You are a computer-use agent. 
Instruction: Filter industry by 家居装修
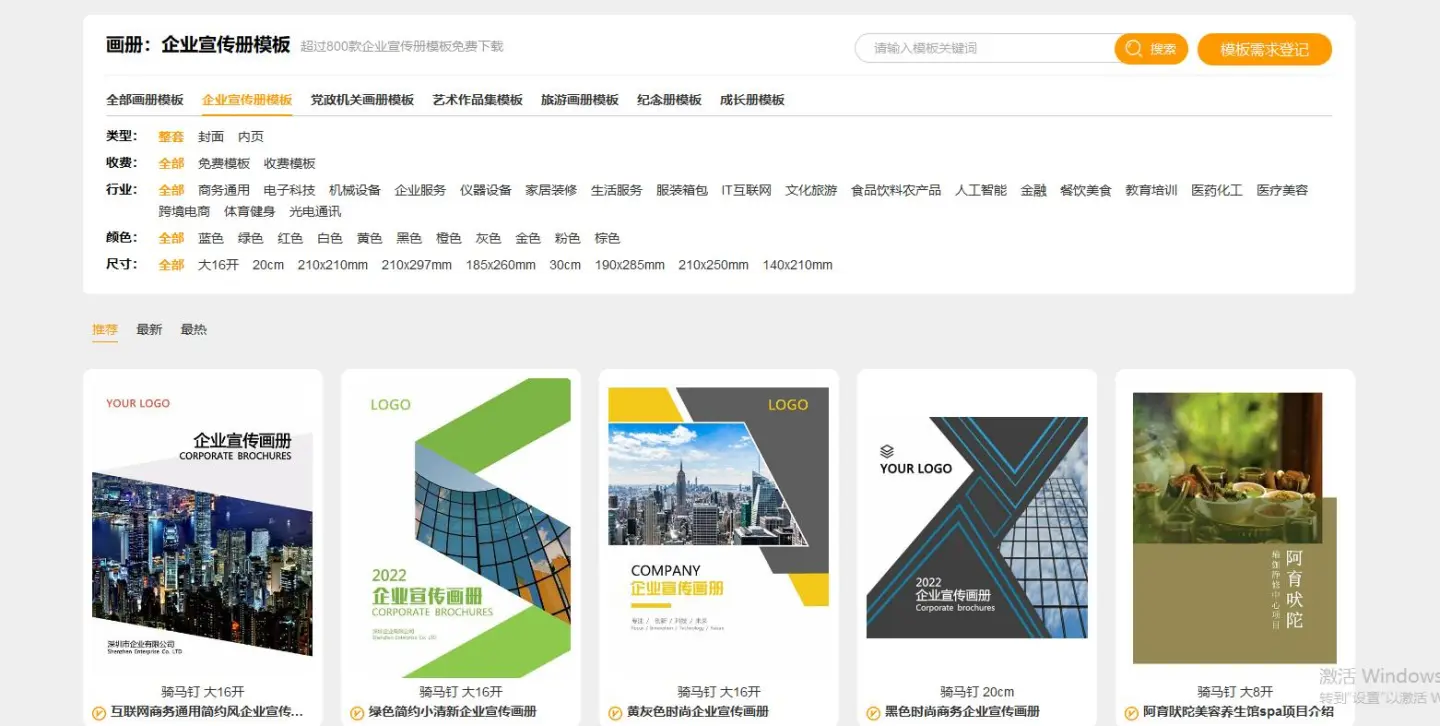(551, 190)
